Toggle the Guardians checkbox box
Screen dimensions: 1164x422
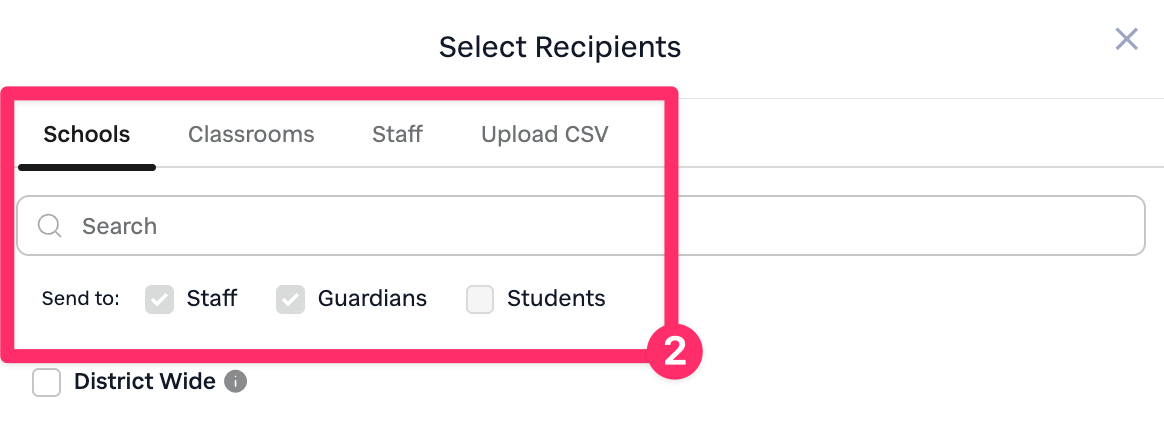pos(290,299)
